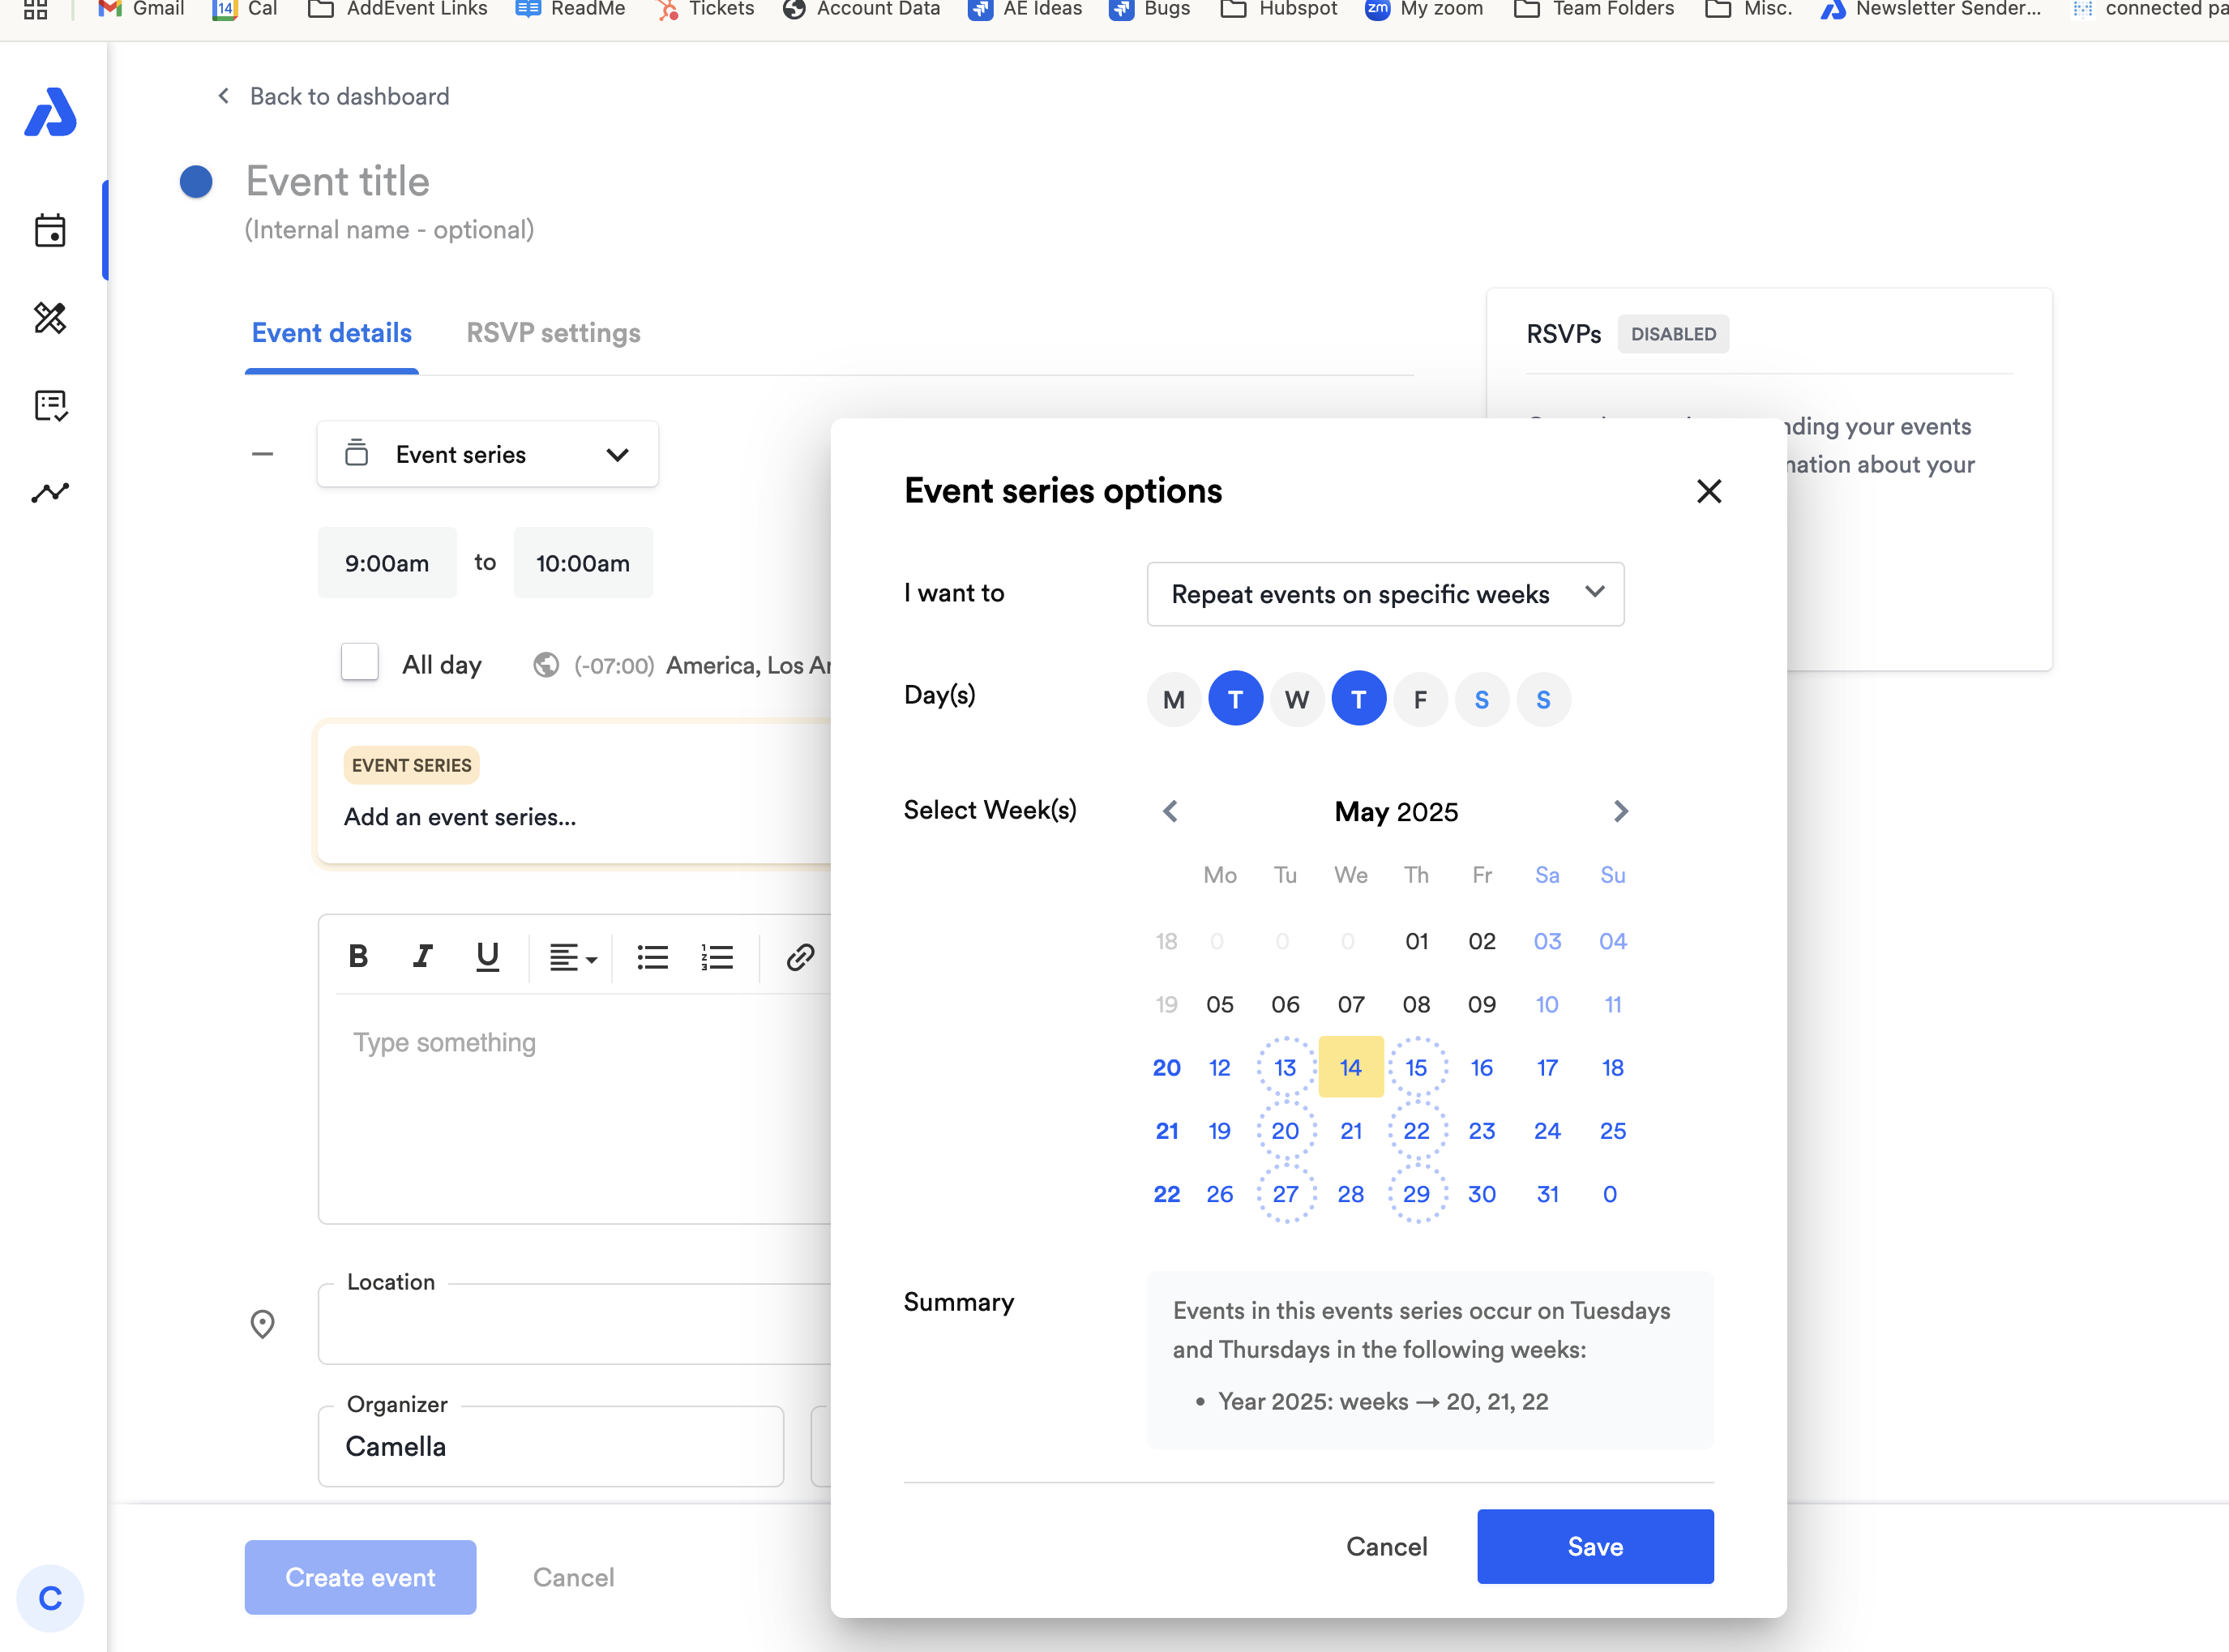Go to the next month in the calendar

[x=1620, y=811]
